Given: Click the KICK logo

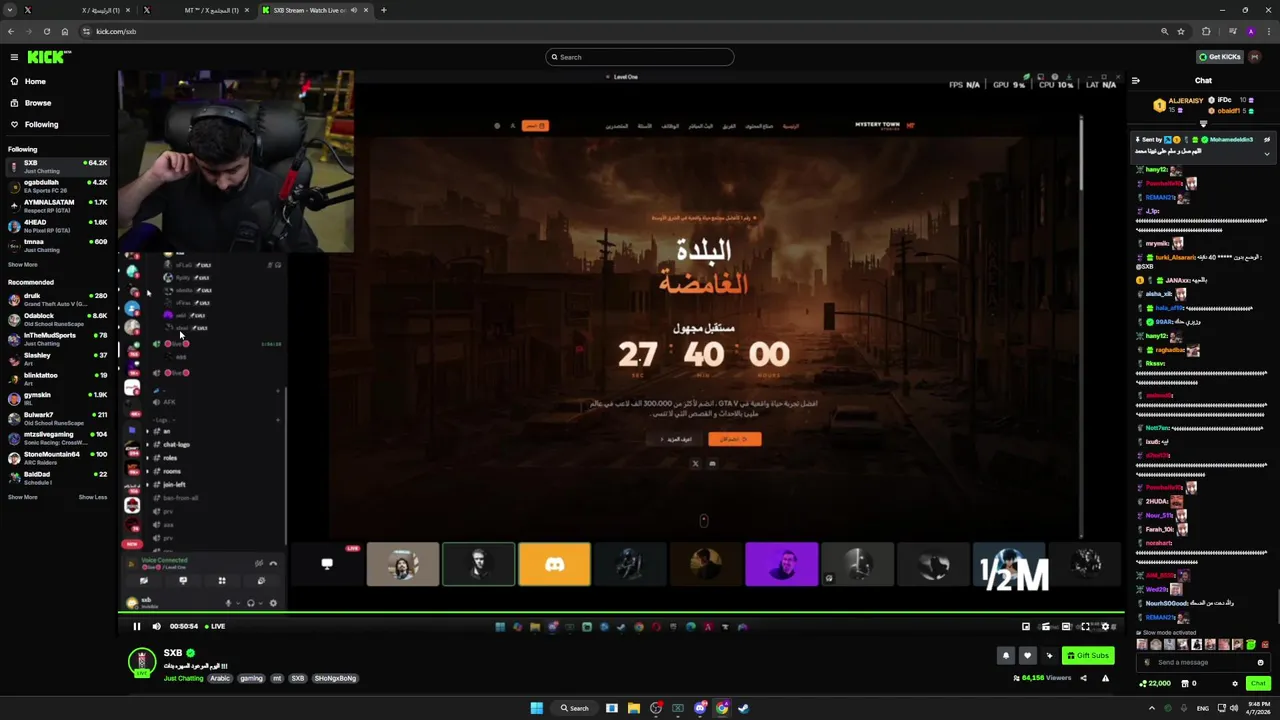Looking at the screenshot, I should tap(48, 57).
